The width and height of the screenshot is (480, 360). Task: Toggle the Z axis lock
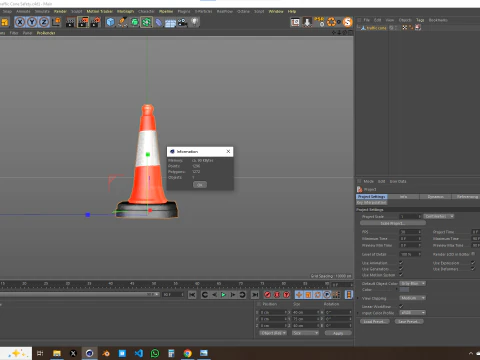(x=44, y=22)
